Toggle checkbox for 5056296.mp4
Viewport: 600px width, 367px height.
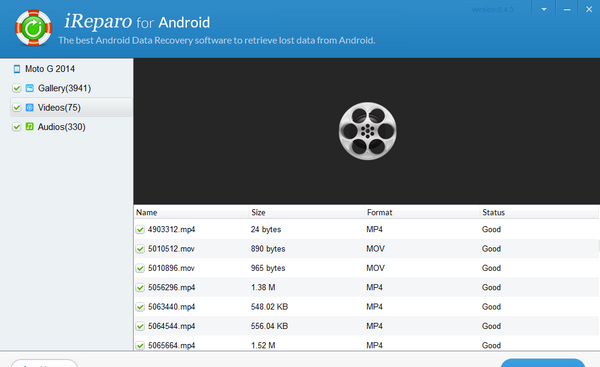click(140, 288)
